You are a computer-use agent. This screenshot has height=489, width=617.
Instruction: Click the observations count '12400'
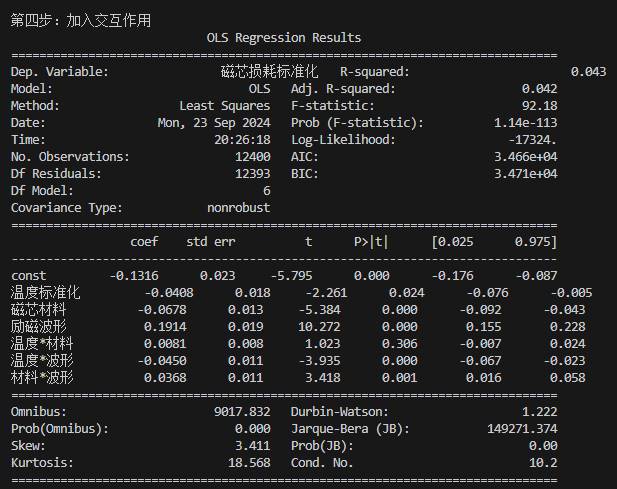[249, 156]
